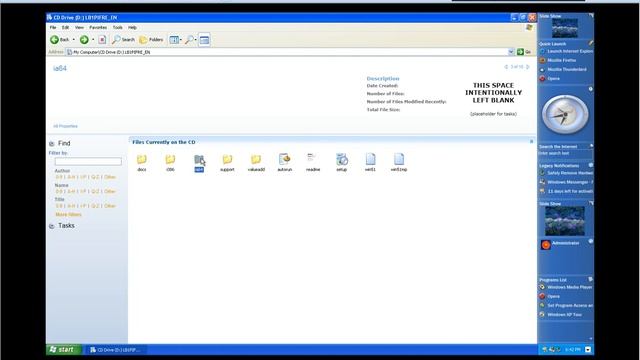Click the Address bar path field
Image resolution: width=640 pixels, height=360 pixels.
tap(287, 52)
